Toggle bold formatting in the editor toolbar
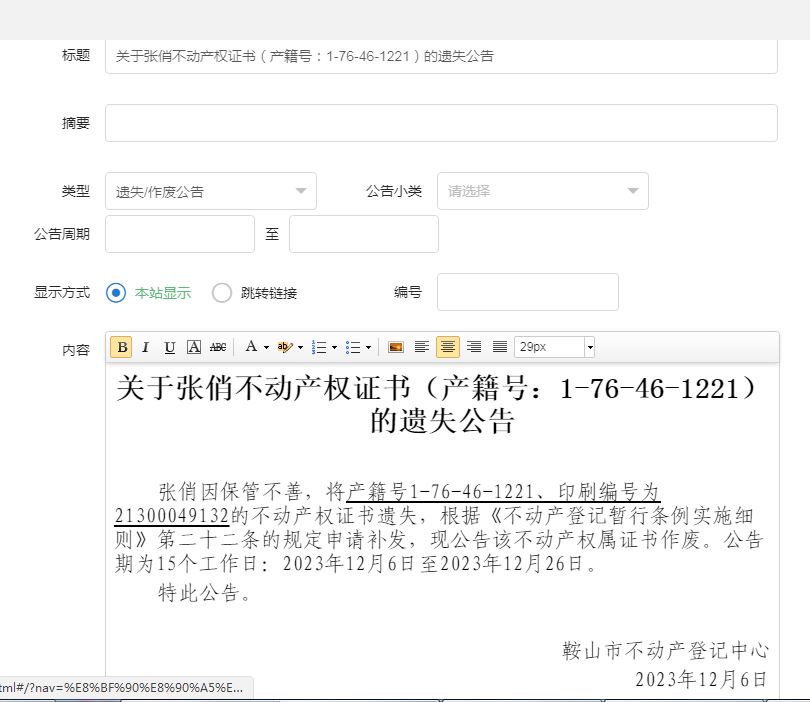 pos(122,347)
